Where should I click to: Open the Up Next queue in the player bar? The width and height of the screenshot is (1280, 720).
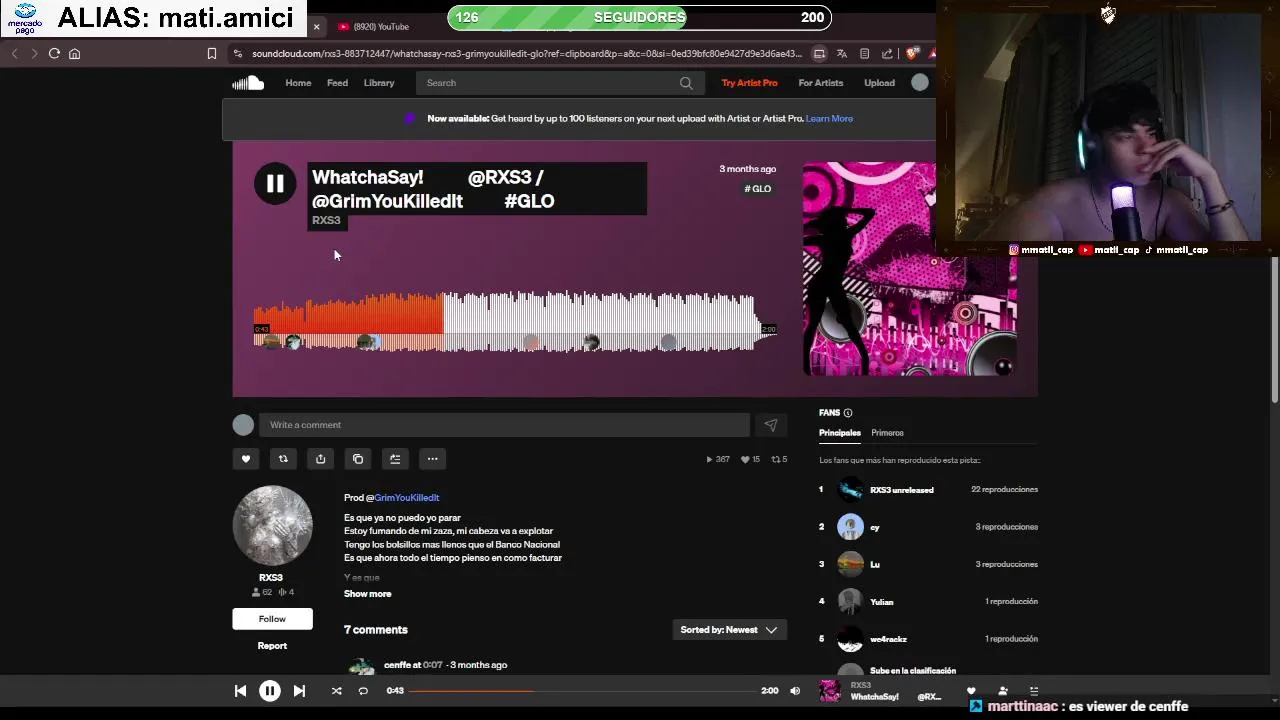(x=1034, y=691)
